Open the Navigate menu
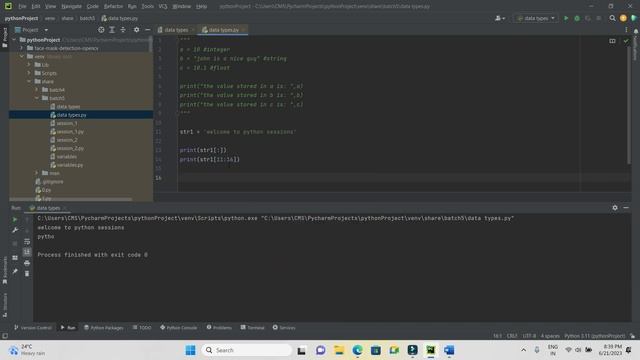 pos(71,7)
